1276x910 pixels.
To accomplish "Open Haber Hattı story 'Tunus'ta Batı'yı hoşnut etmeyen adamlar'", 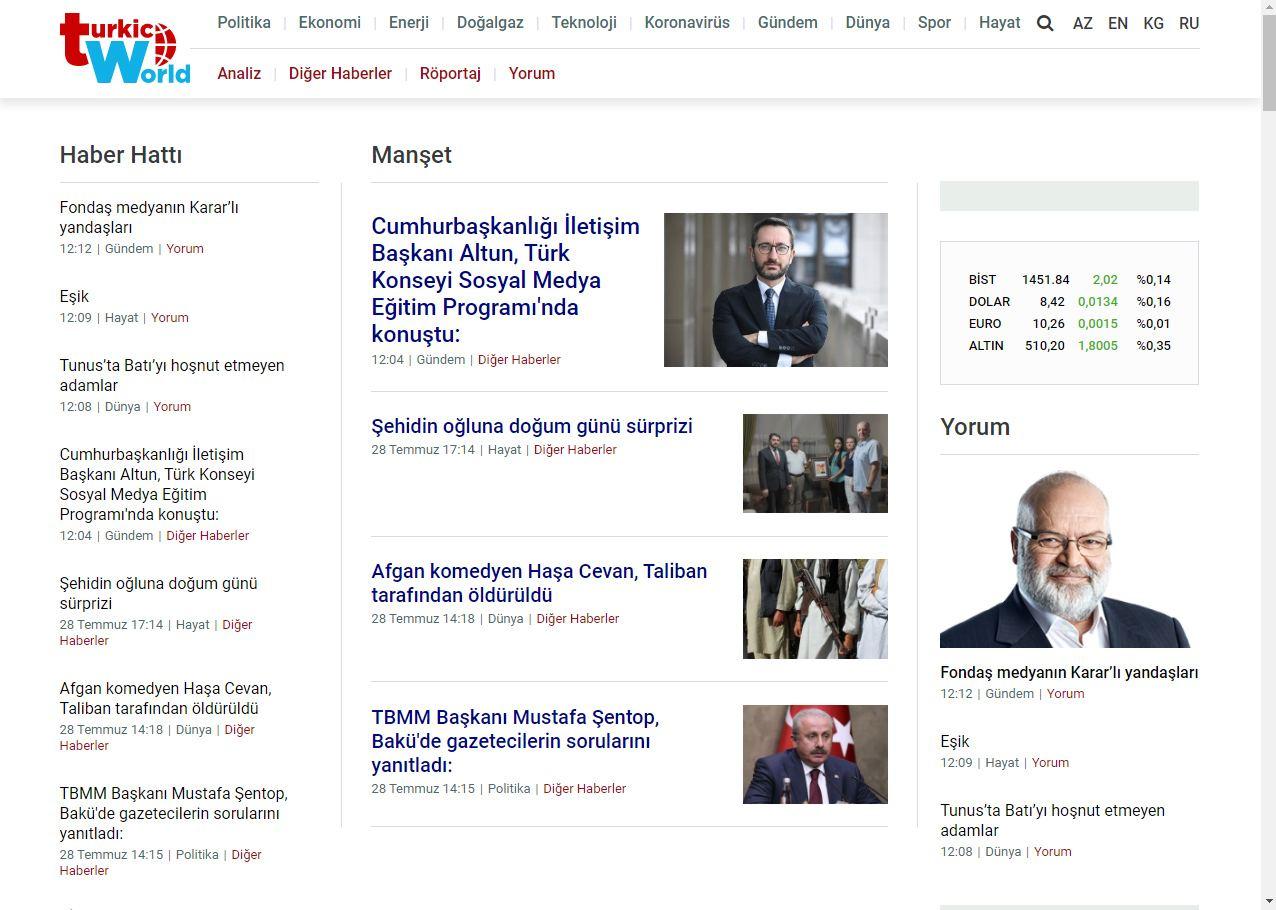I will tap(172, 375).
